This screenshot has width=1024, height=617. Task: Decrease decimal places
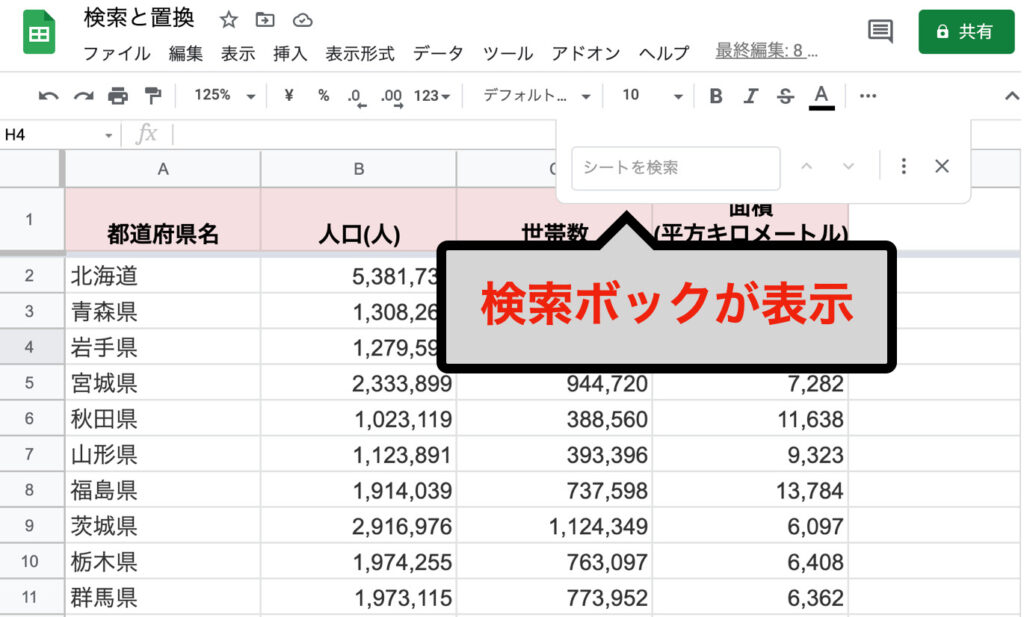357,97
